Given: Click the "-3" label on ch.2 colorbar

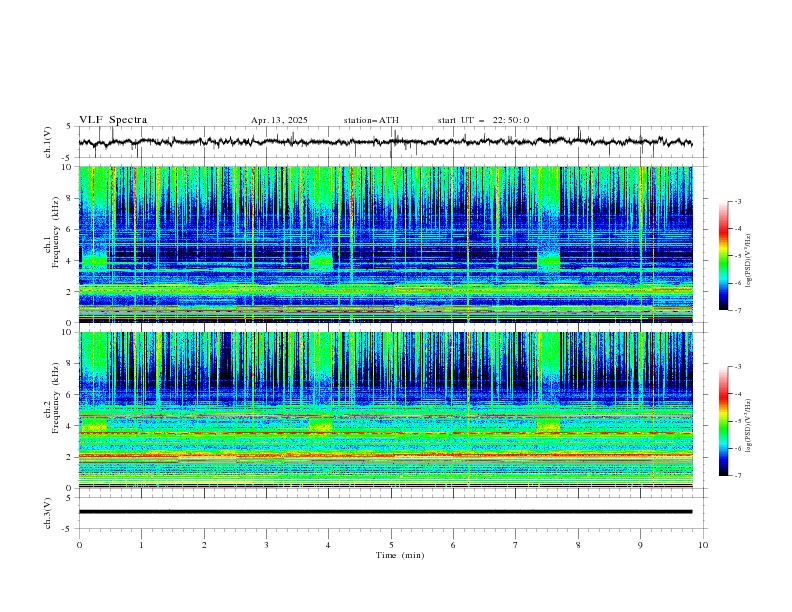Looking at the screenshot, I should pos(737,367).
